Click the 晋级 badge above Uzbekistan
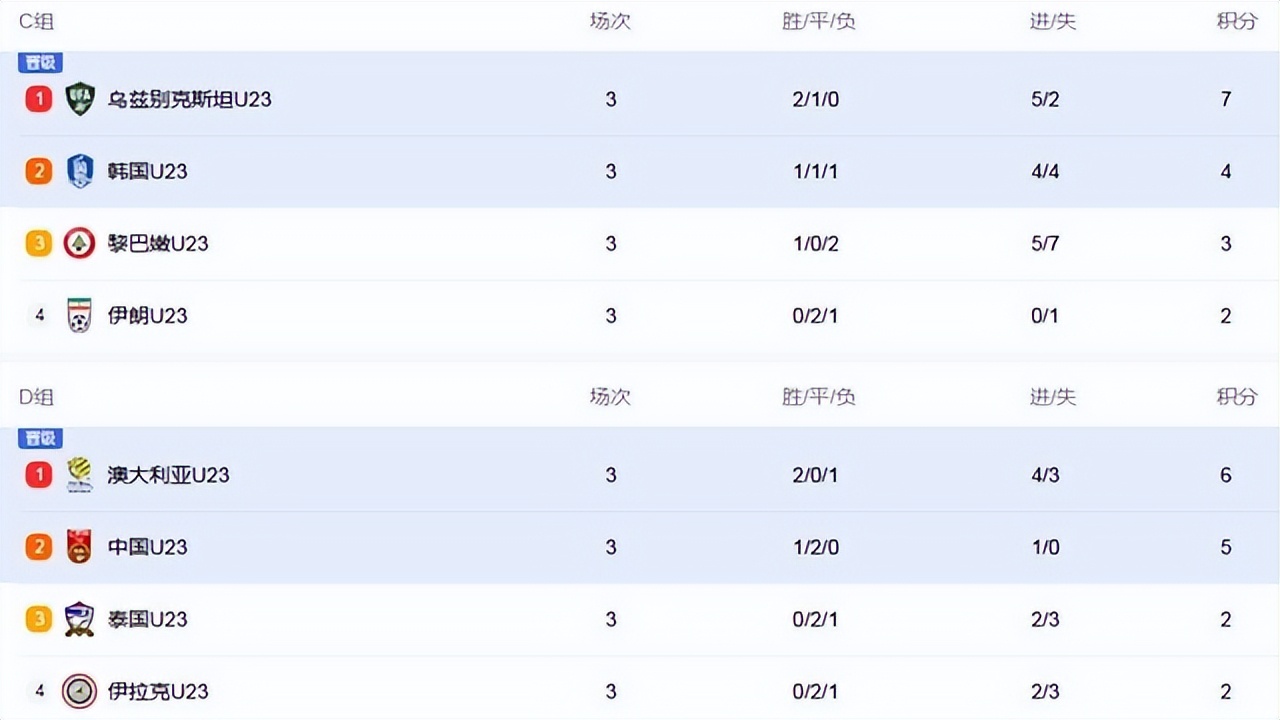The width and height of the screenshot is (1280, 720). [x=41, y=63]
